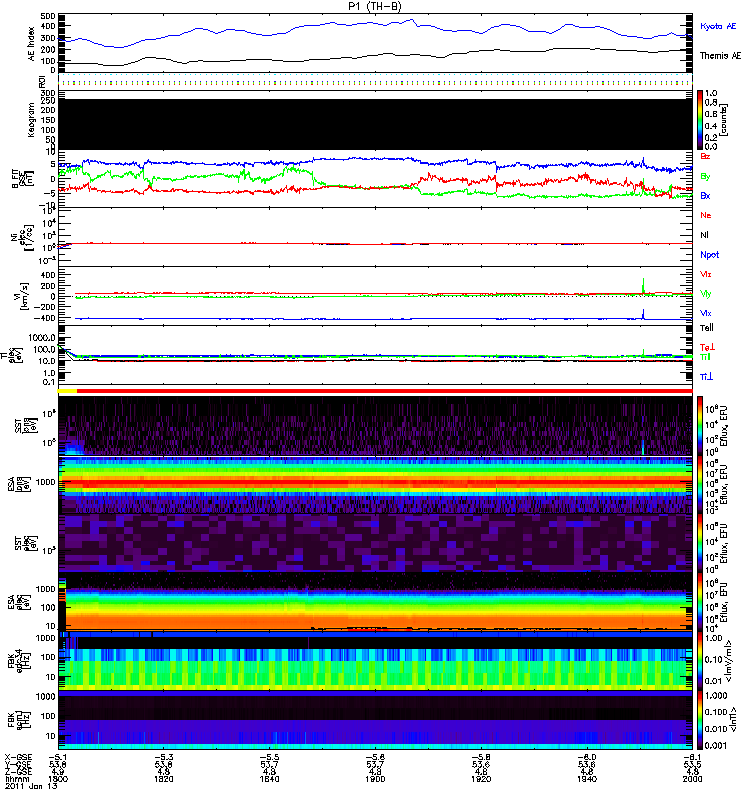Click the X-GSE value "-5.3"
Screen dimensions: 750x800
(164, 758)
